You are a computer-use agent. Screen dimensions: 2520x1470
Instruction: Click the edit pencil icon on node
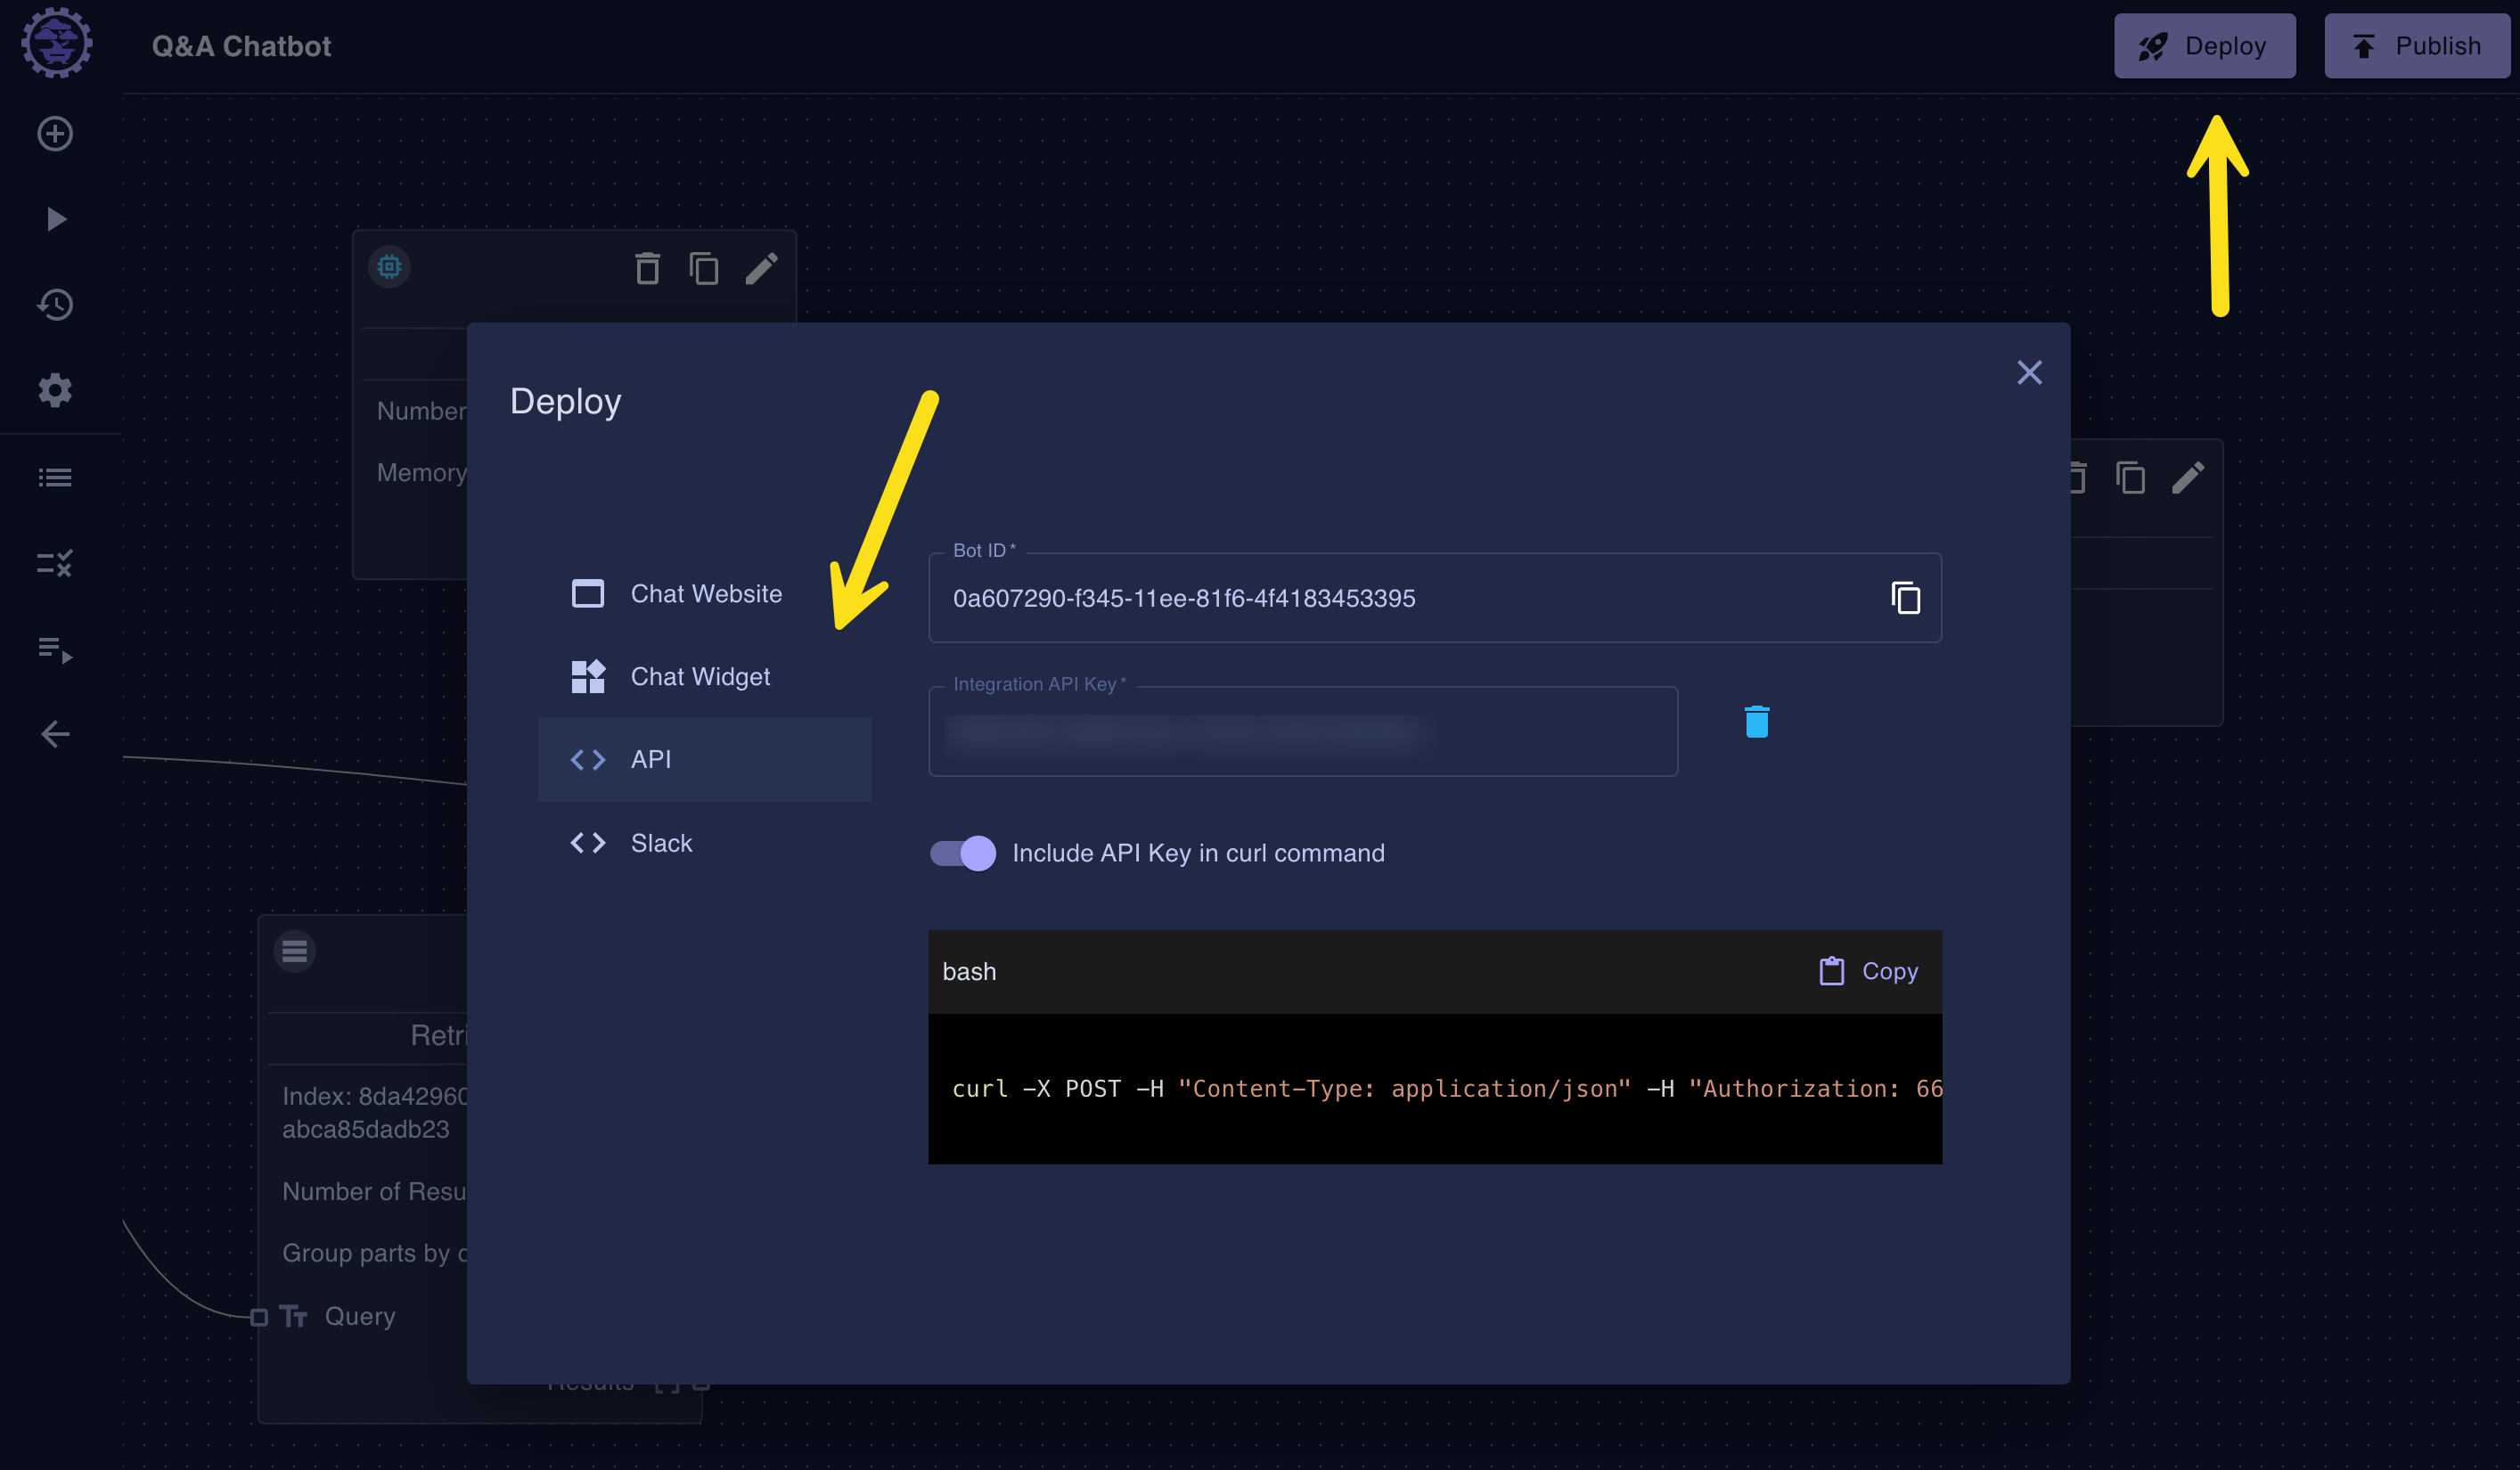click(x=761, y=268)
